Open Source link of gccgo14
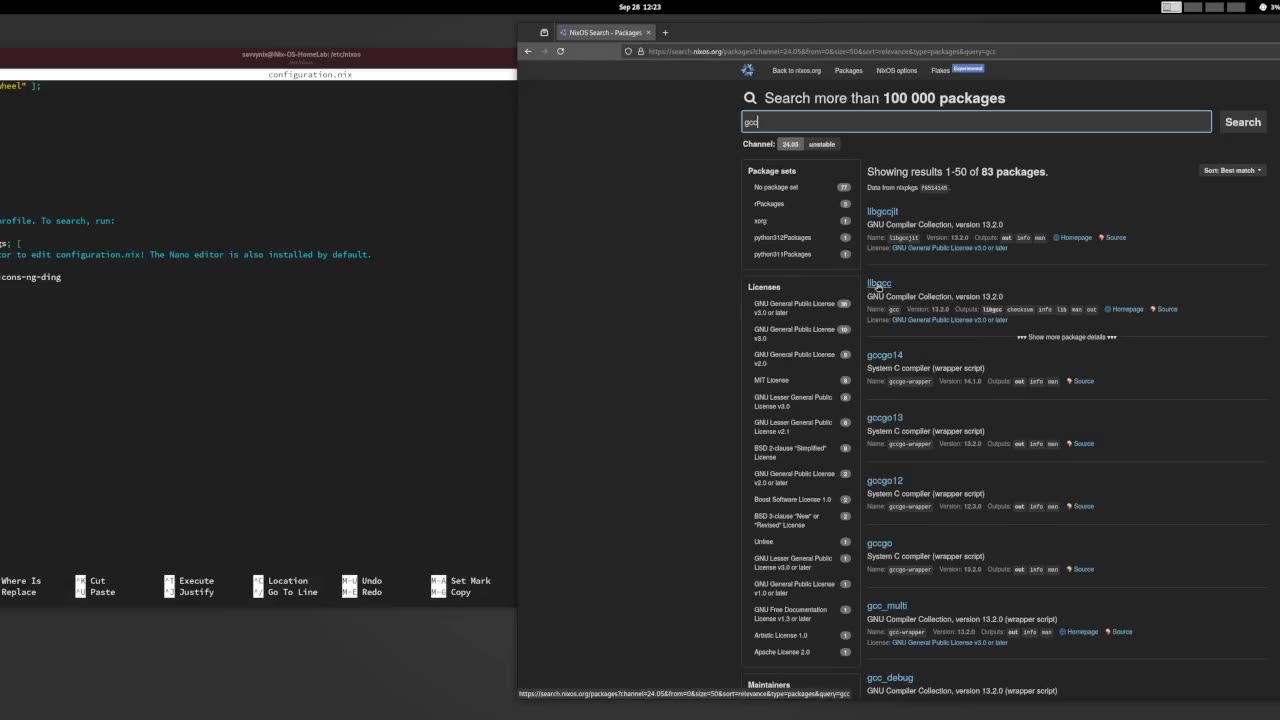 click(1080, 381)
